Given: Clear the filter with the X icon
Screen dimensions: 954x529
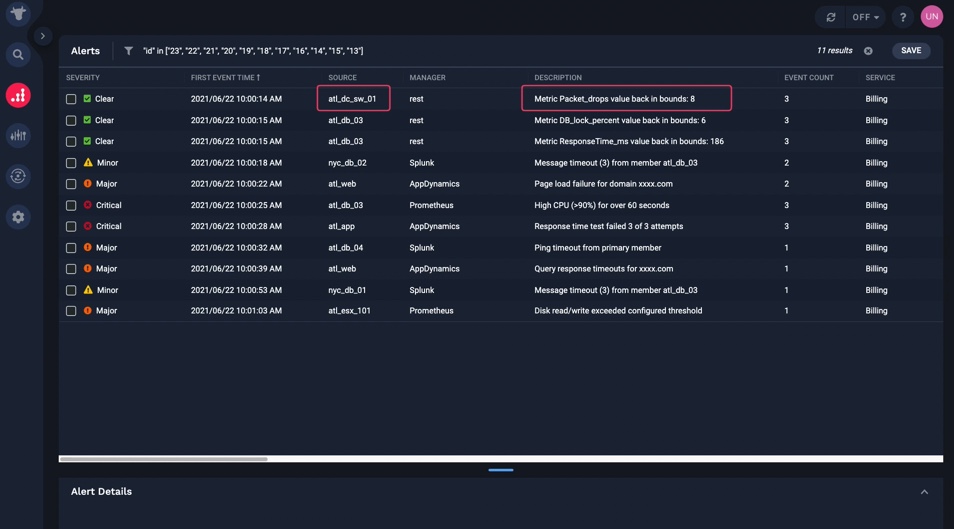Looking at the screenshot, I should [x=868, y=51].
